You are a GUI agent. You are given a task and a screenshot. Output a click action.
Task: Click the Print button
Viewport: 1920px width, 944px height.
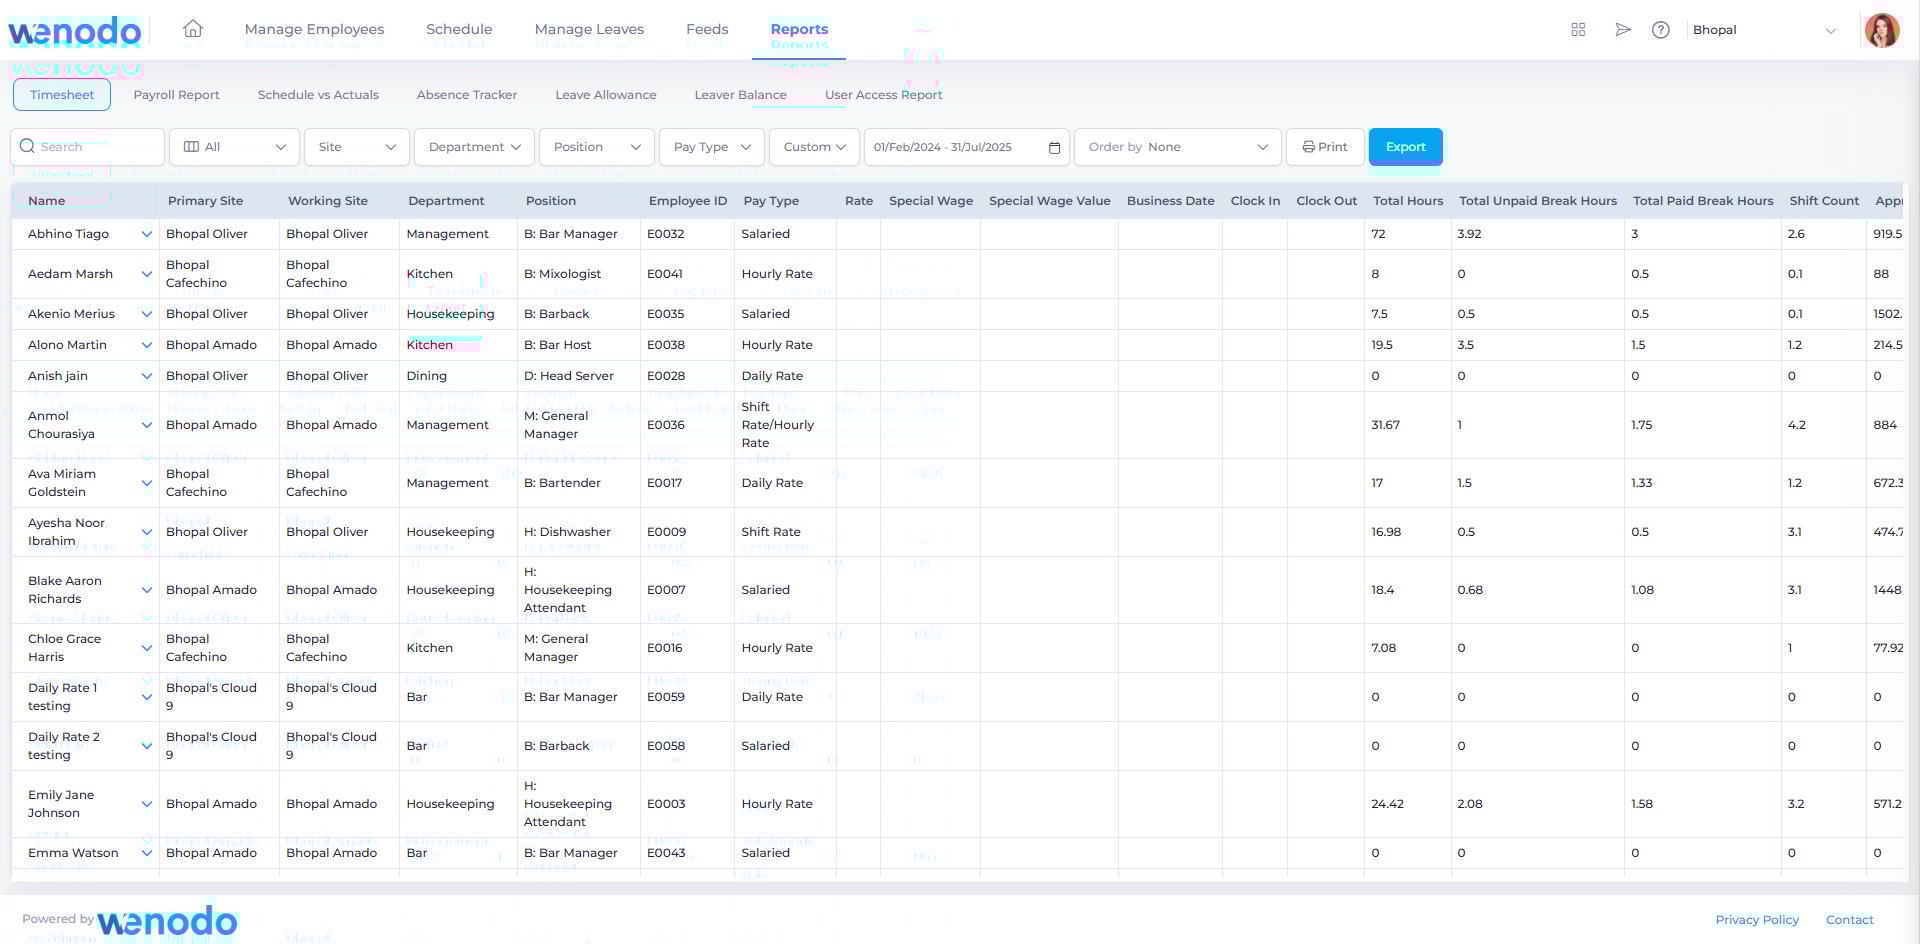click(1325, 147)
